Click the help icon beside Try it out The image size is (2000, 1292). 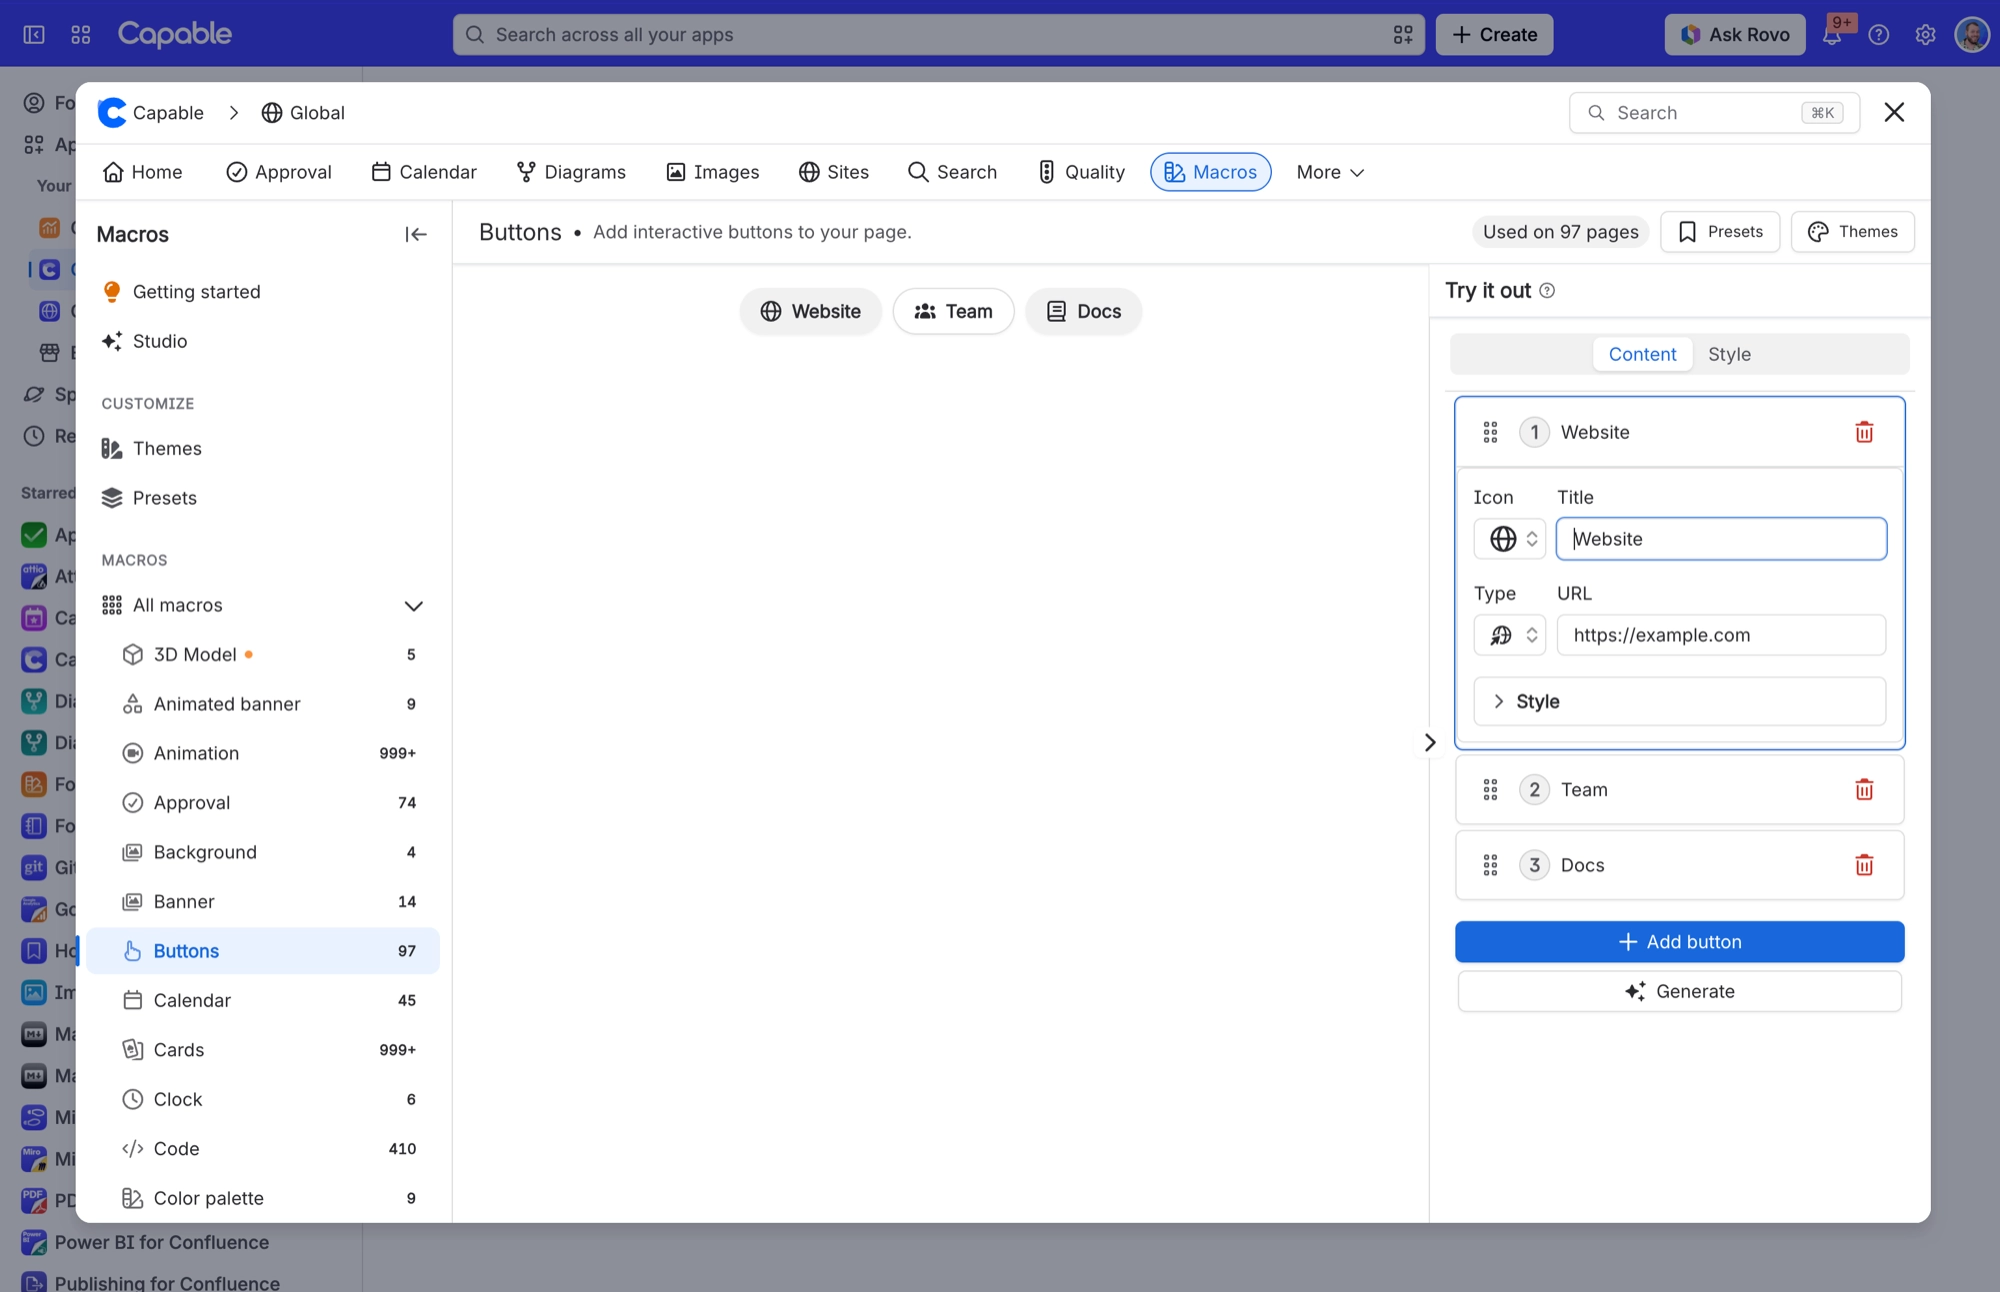click(x=1547, y=291)
